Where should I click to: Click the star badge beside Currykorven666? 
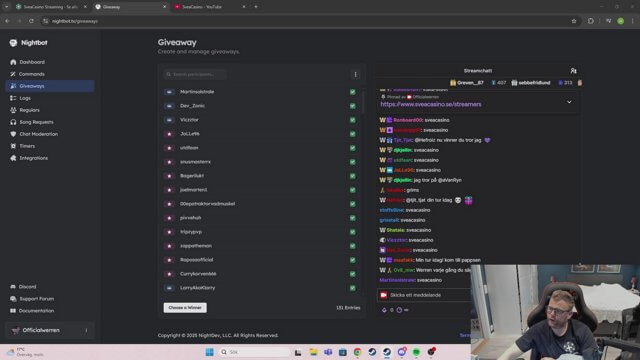pos(169,274)
